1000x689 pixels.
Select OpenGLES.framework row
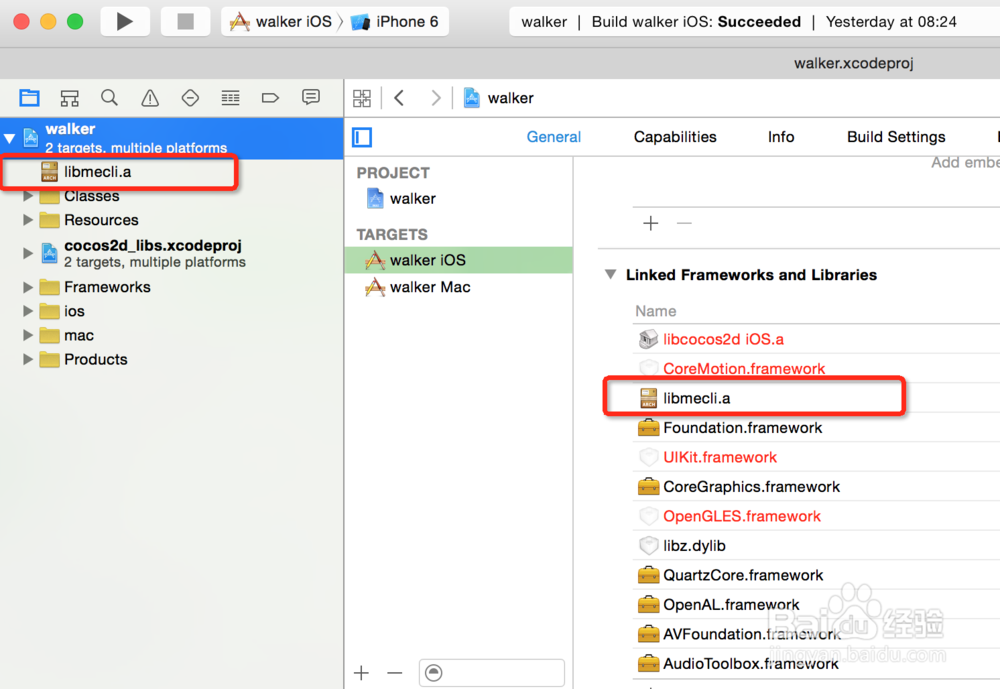tap(816, 516)
